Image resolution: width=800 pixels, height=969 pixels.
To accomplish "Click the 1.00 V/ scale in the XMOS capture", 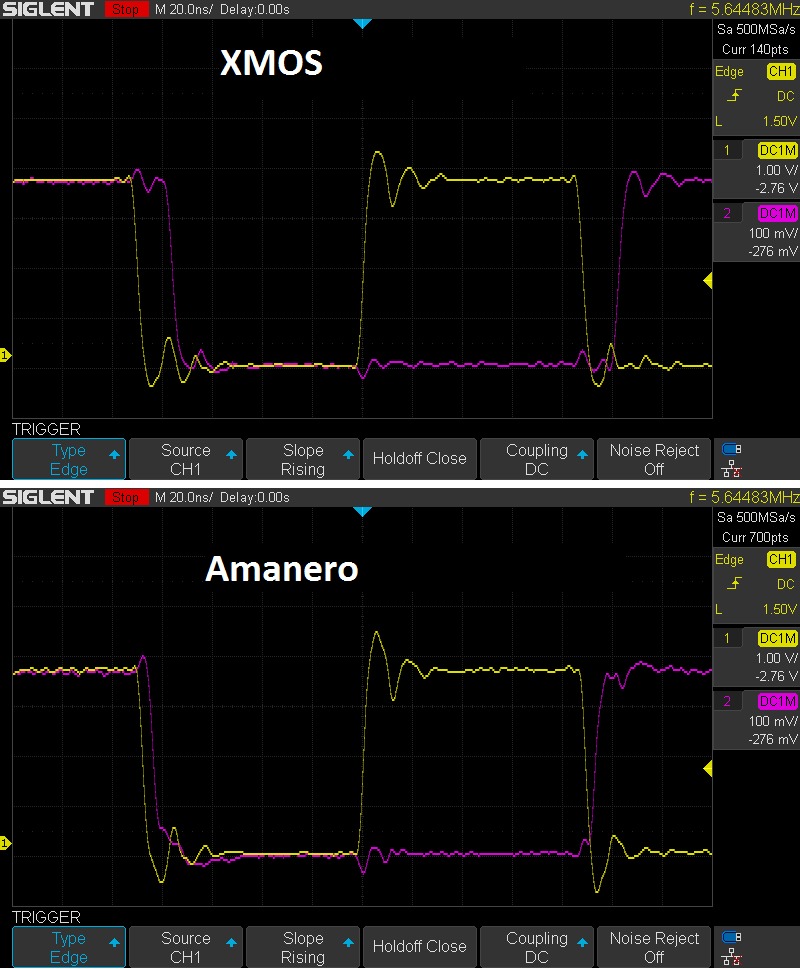I will click(777, 170).
